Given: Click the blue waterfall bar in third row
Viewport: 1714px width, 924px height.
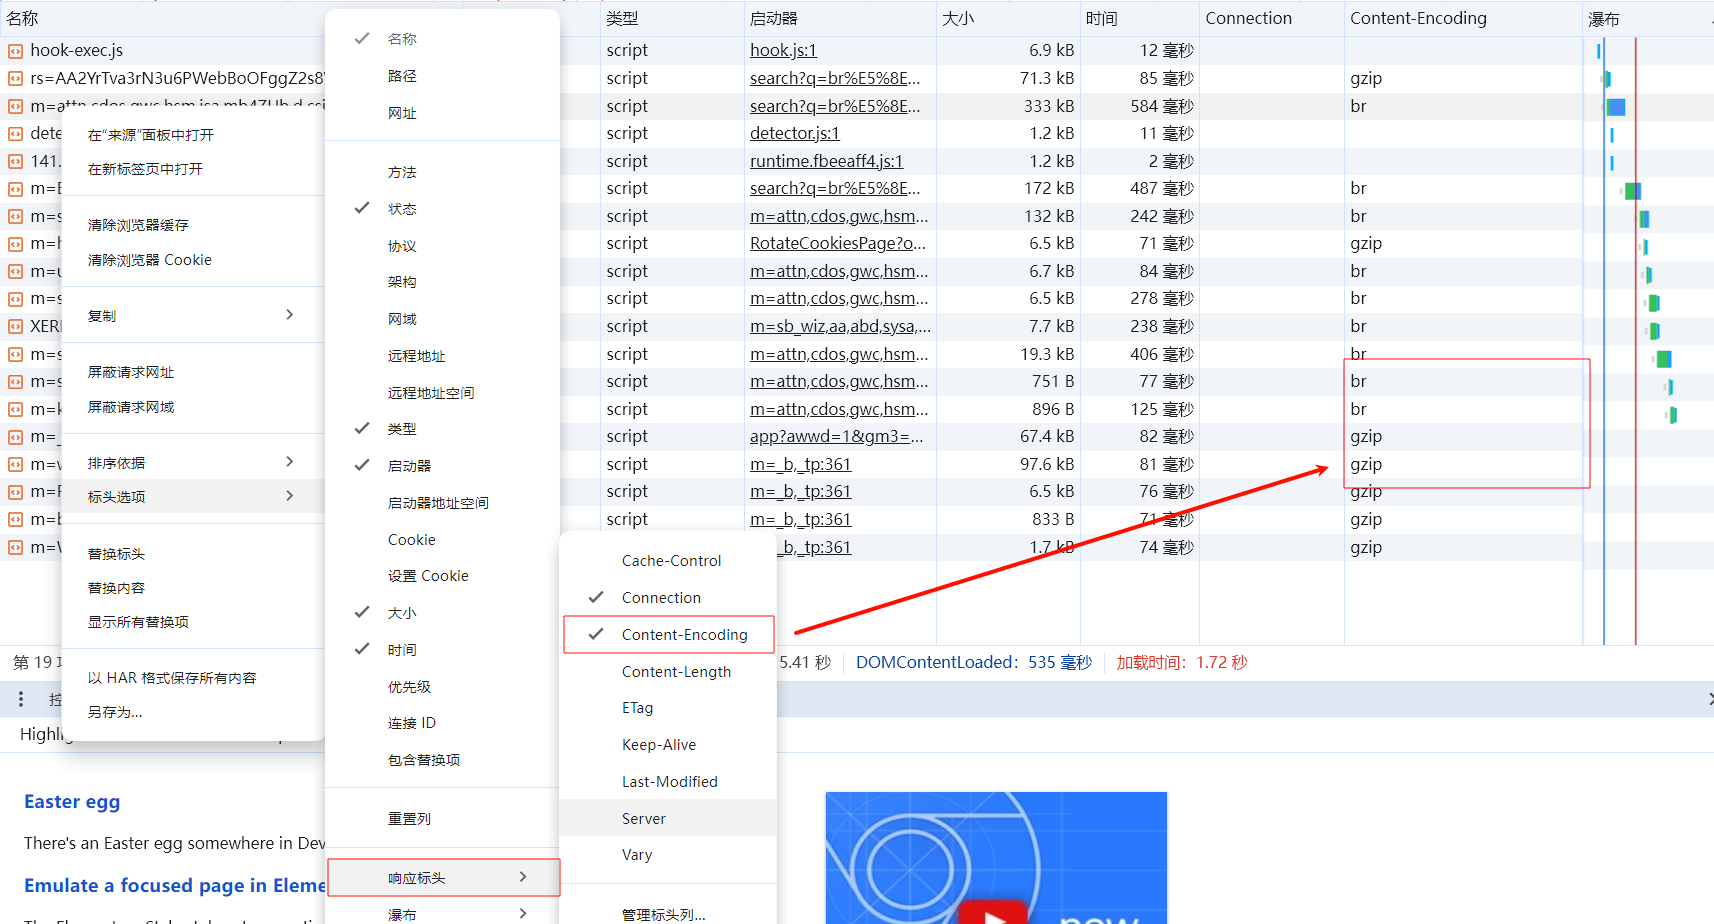Looking at the screenshot, I should [1615, 107].
